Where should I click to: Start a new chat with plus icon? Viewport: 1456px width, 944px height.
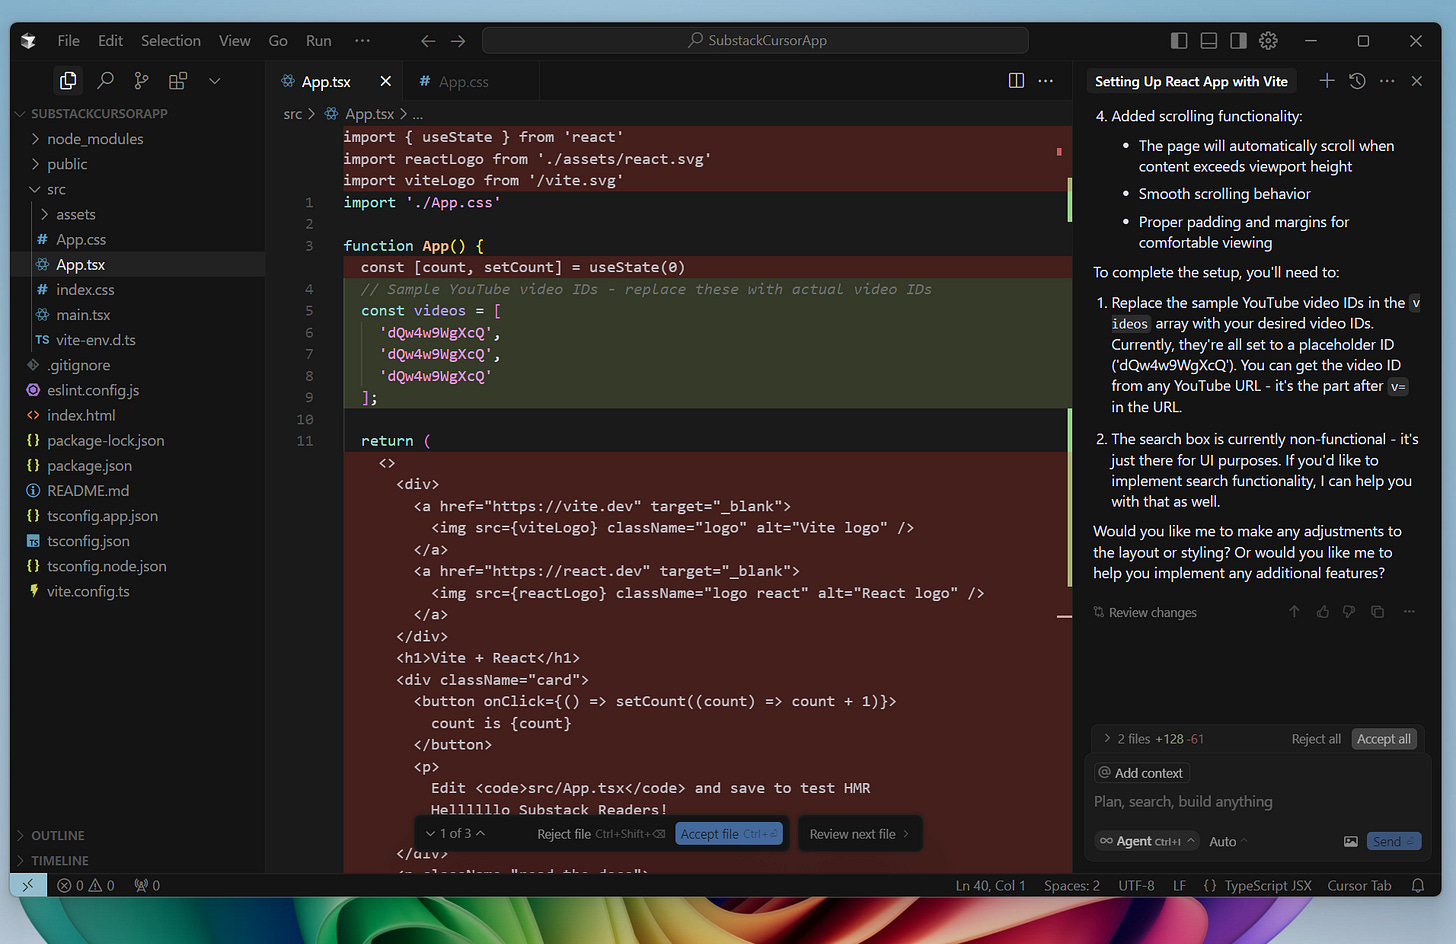[1326, 81]
